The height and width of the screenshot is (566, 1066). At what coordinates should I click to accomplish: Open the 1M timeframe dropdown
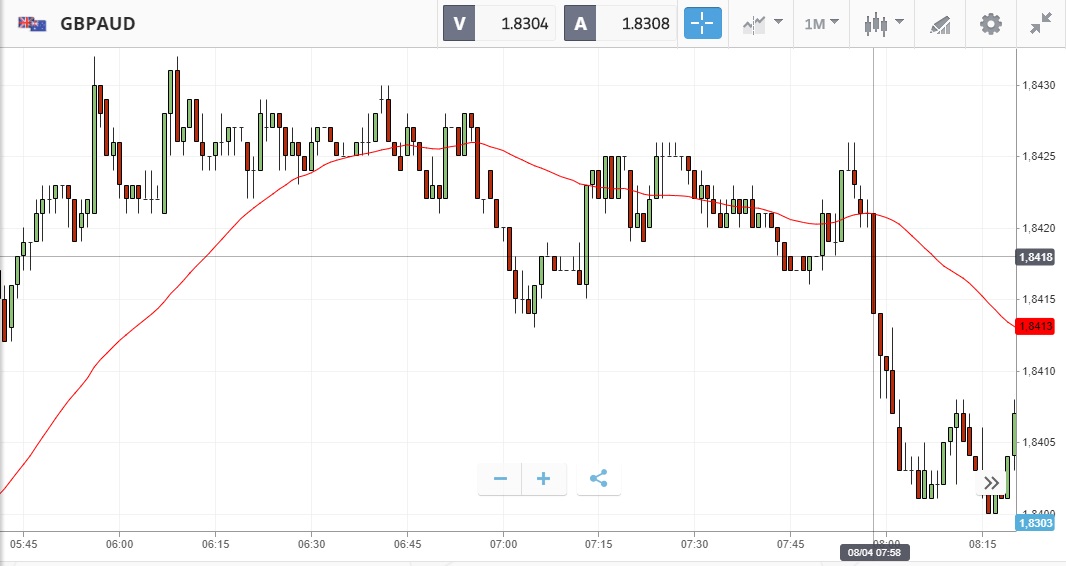[x=822, y=23]
